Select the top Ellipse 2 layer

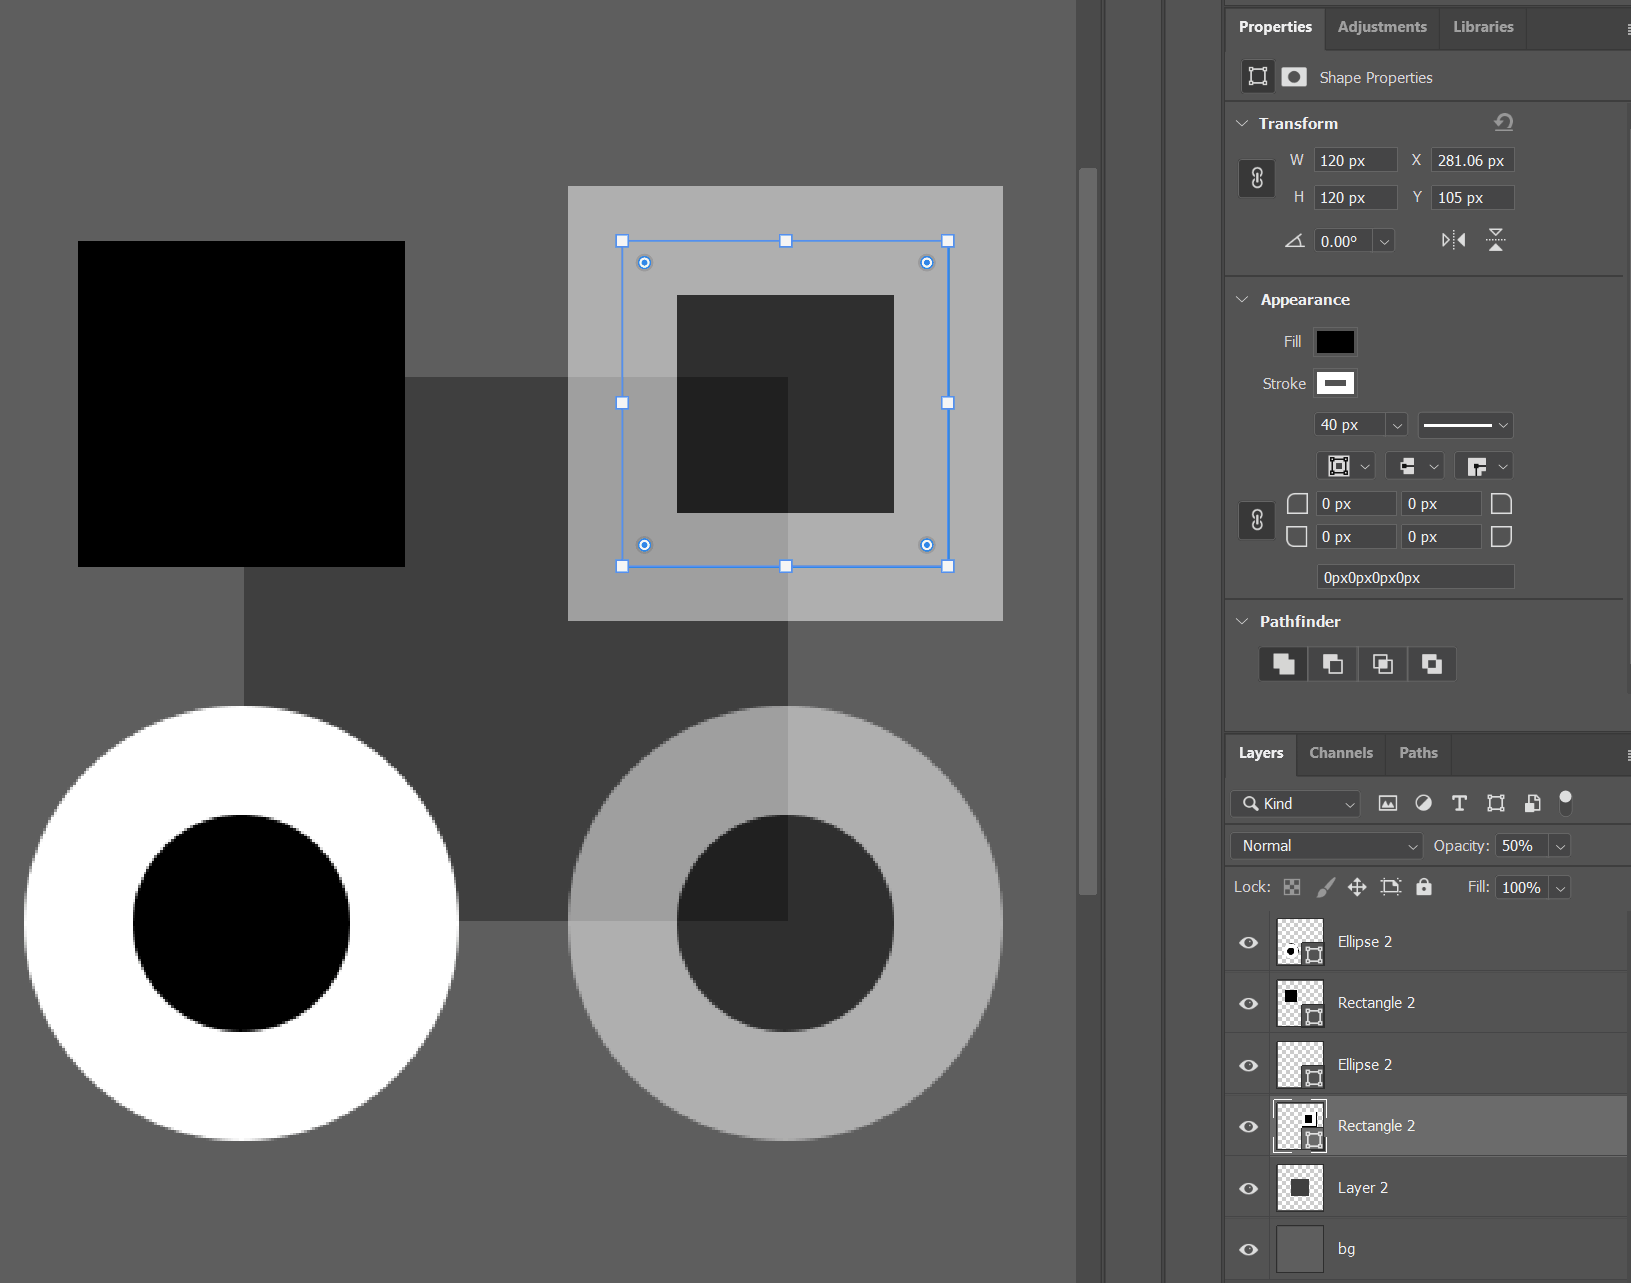pos(1364,942)
